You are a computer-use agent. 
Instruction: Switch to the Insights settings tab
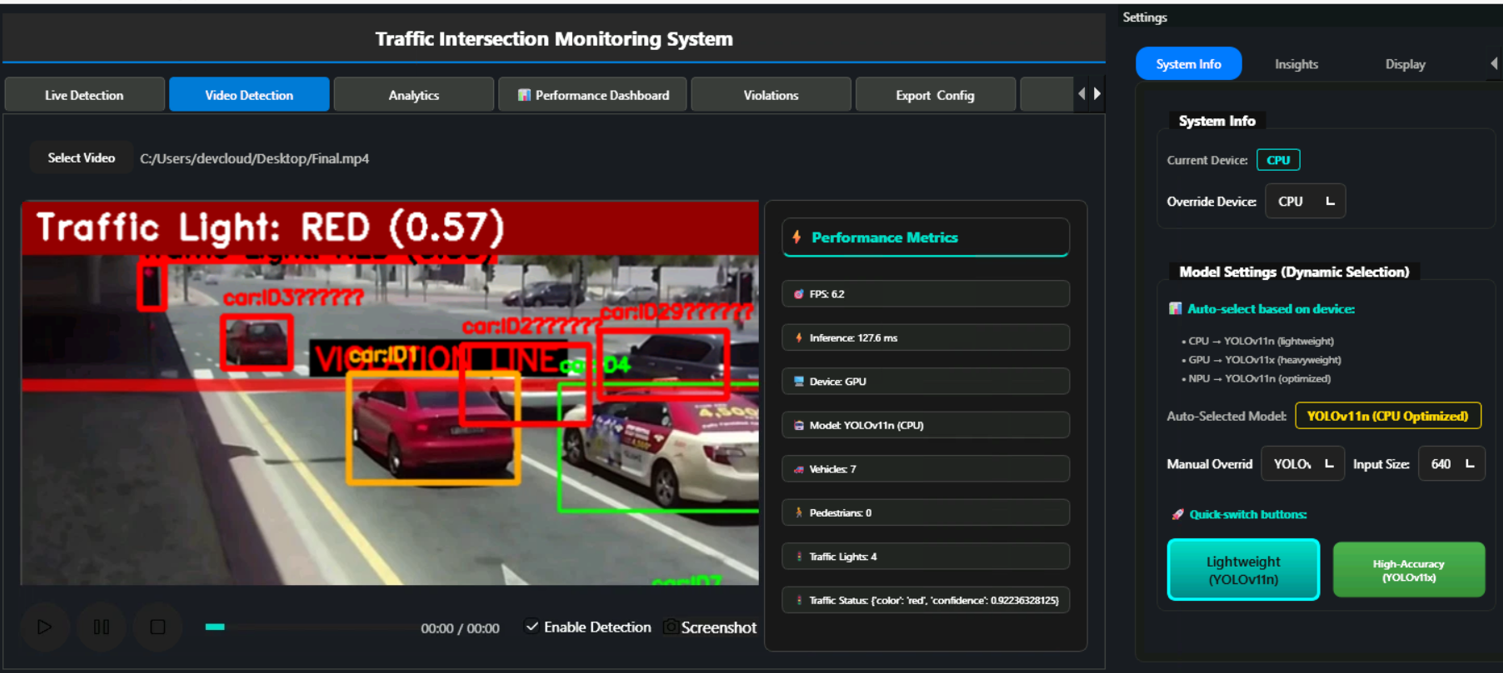pyautogui.click(x=1296, y=64)
